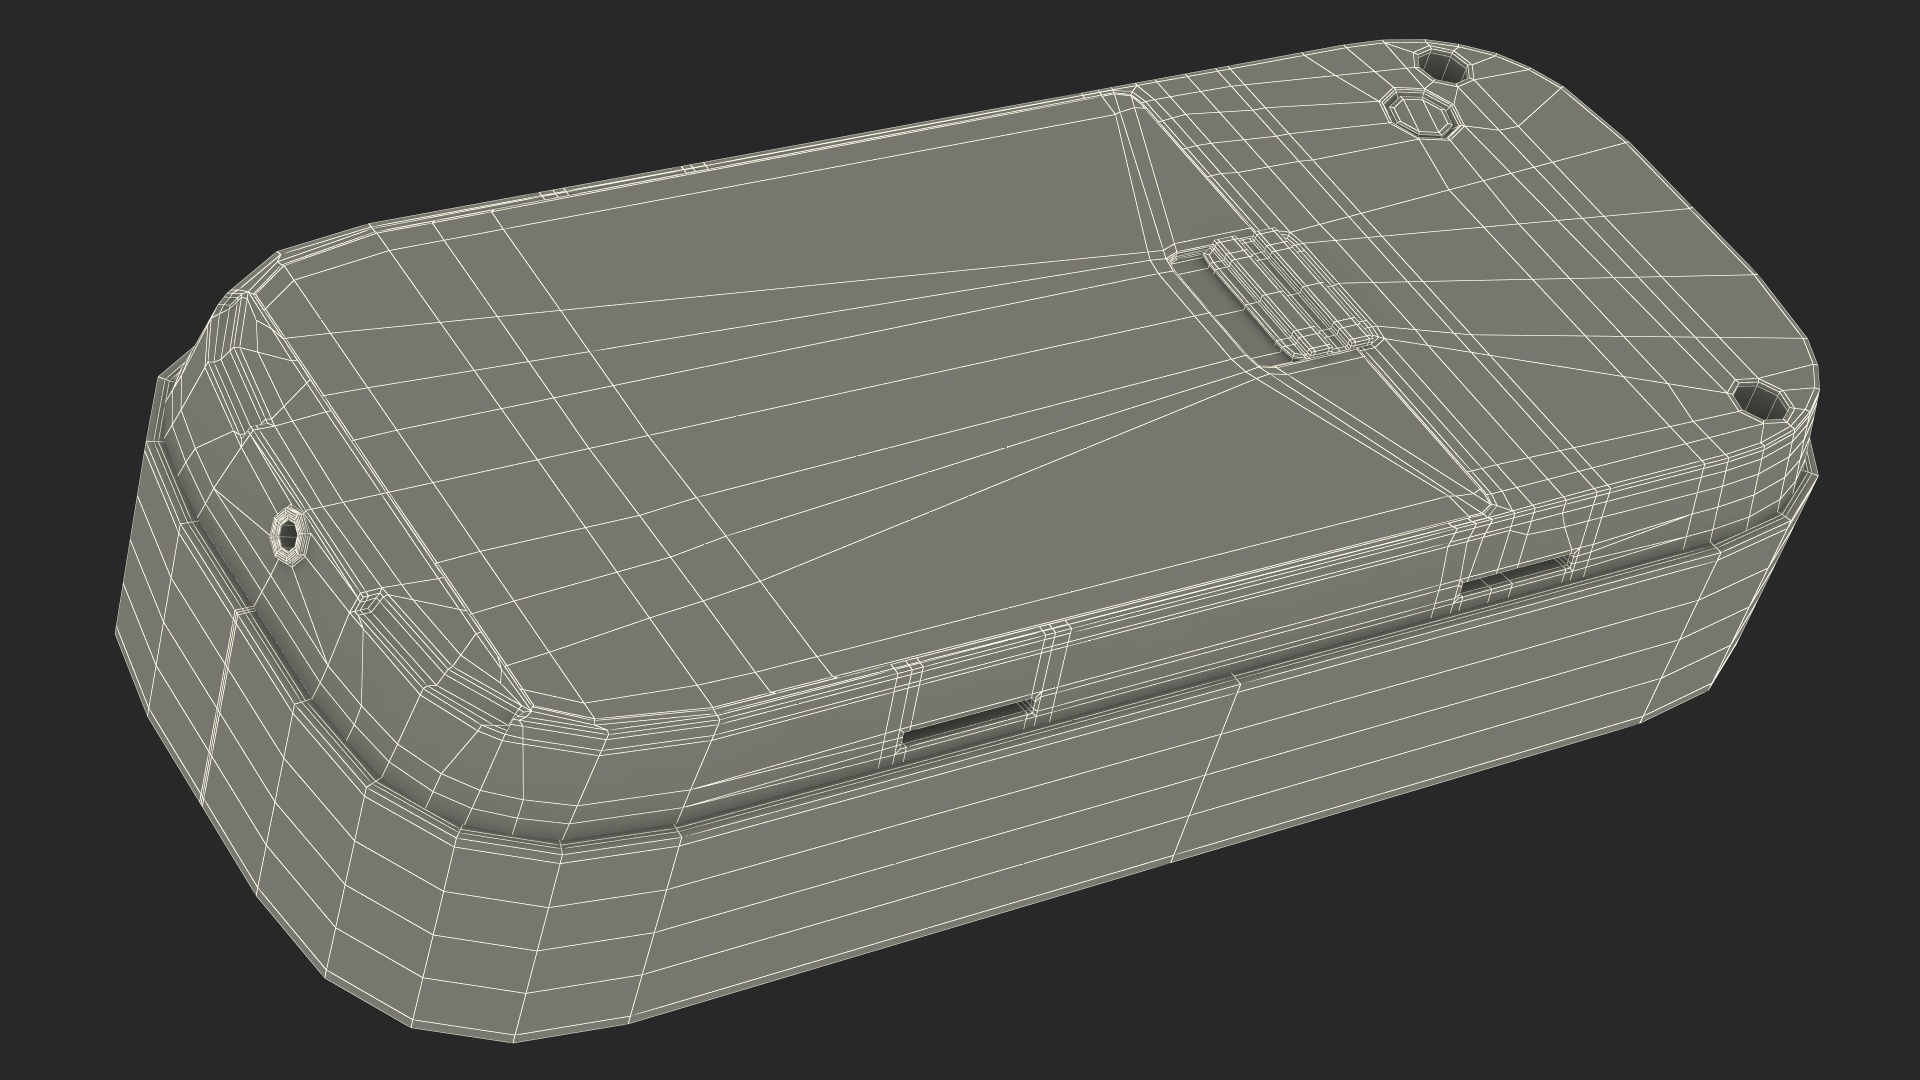The image size is (1920, 1080).
Task: Click the large octagonal recess near top corner
Action: [1422, 112]
